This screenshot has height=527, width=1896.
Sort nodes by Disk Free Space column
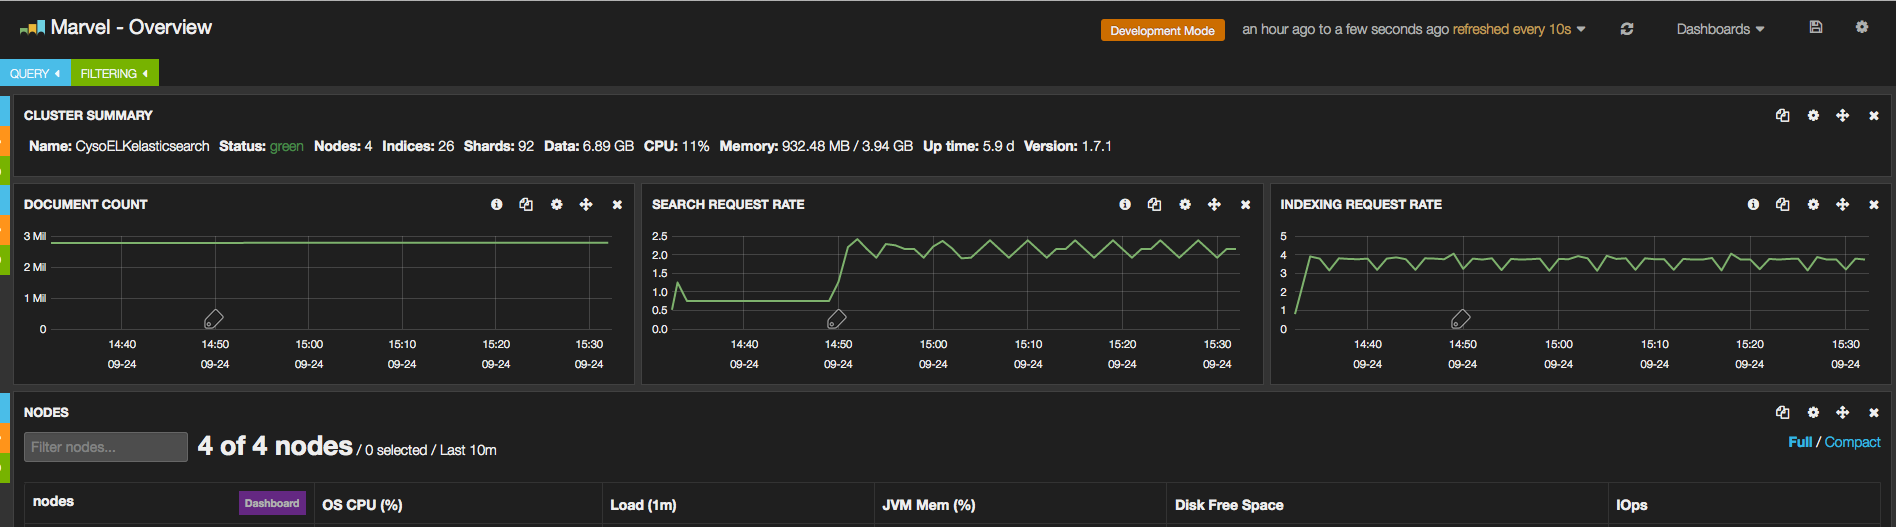[1229, 505]
